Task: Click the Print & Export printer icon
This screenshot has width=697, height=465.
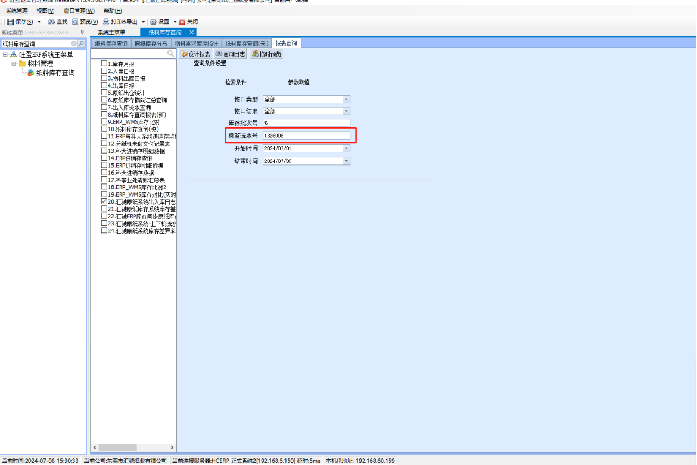Action: pos(106,22)
